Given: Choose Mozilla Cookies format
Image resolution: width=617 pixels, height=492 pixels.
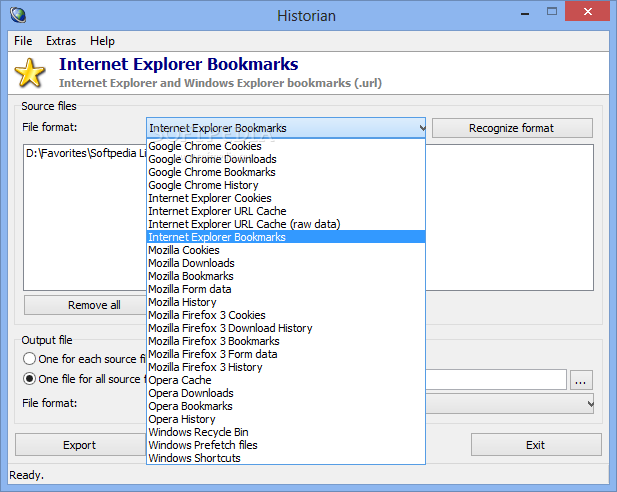Looking at the screenshot, I should tap(286, 250).
